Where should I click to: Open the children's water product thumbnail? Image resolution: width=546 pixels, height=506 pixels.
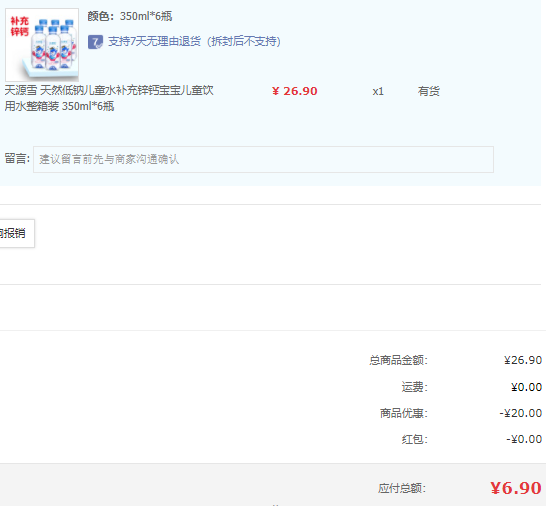pos(42,45)
